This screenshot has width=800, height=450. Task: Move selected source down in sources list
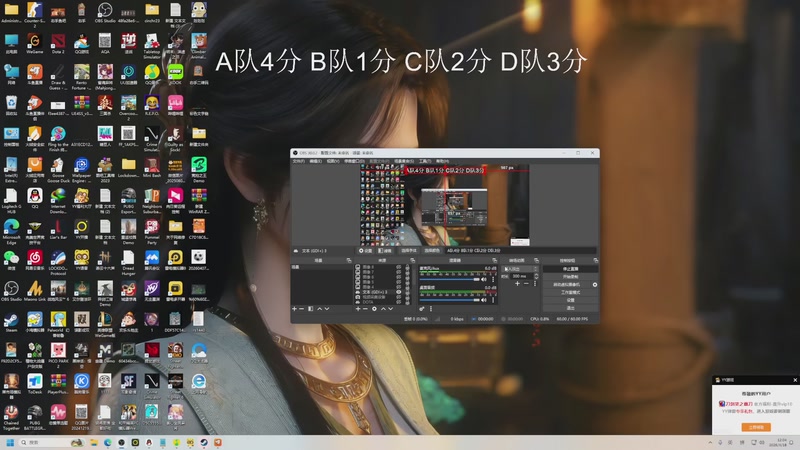(391, 309)
